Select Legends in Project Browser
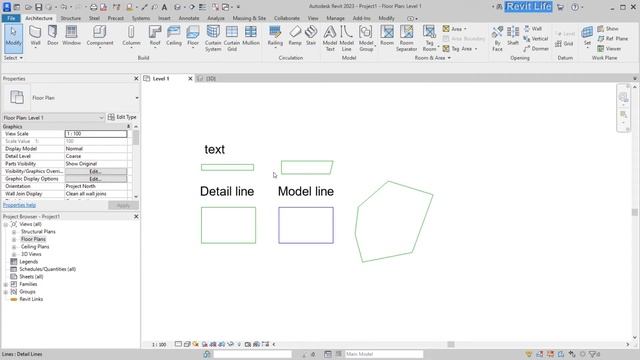This screenshot has width=640, height=360. (x=29, y=262)
